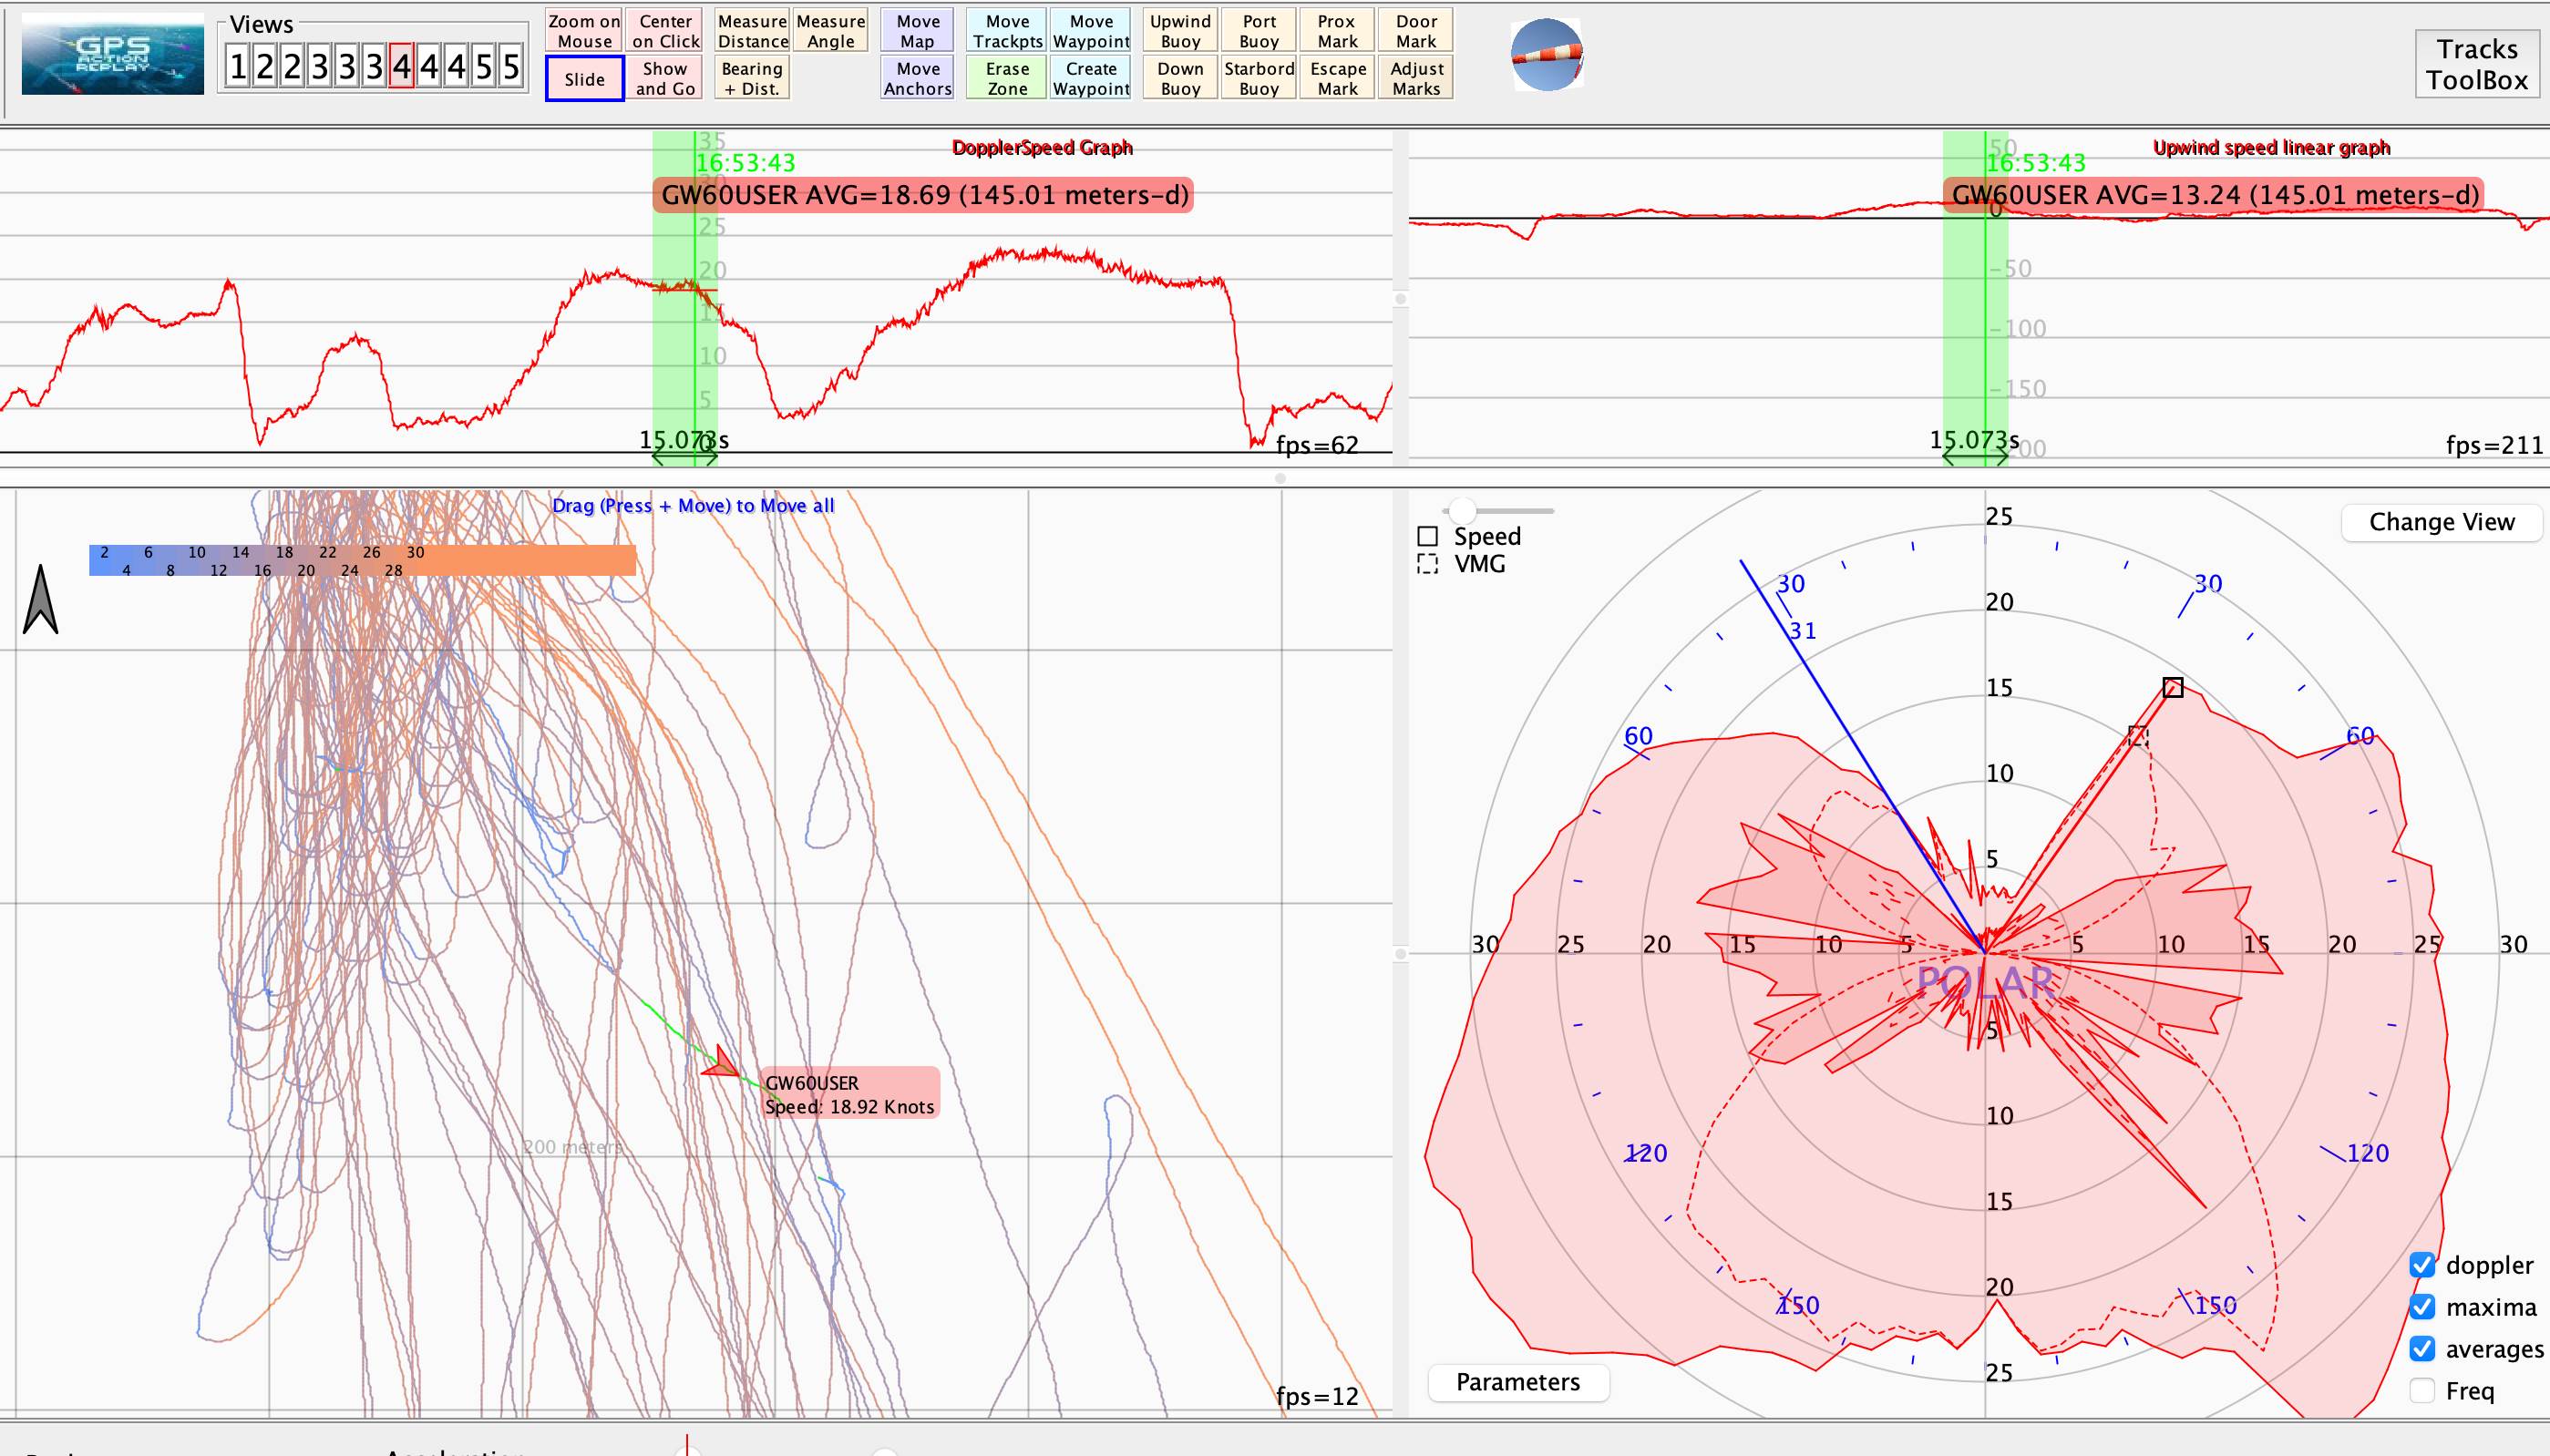Click the GPS Action Replay logo
Viewport: 2550px width, 1456px height.
pyautogui.click(x=113, y=56)
